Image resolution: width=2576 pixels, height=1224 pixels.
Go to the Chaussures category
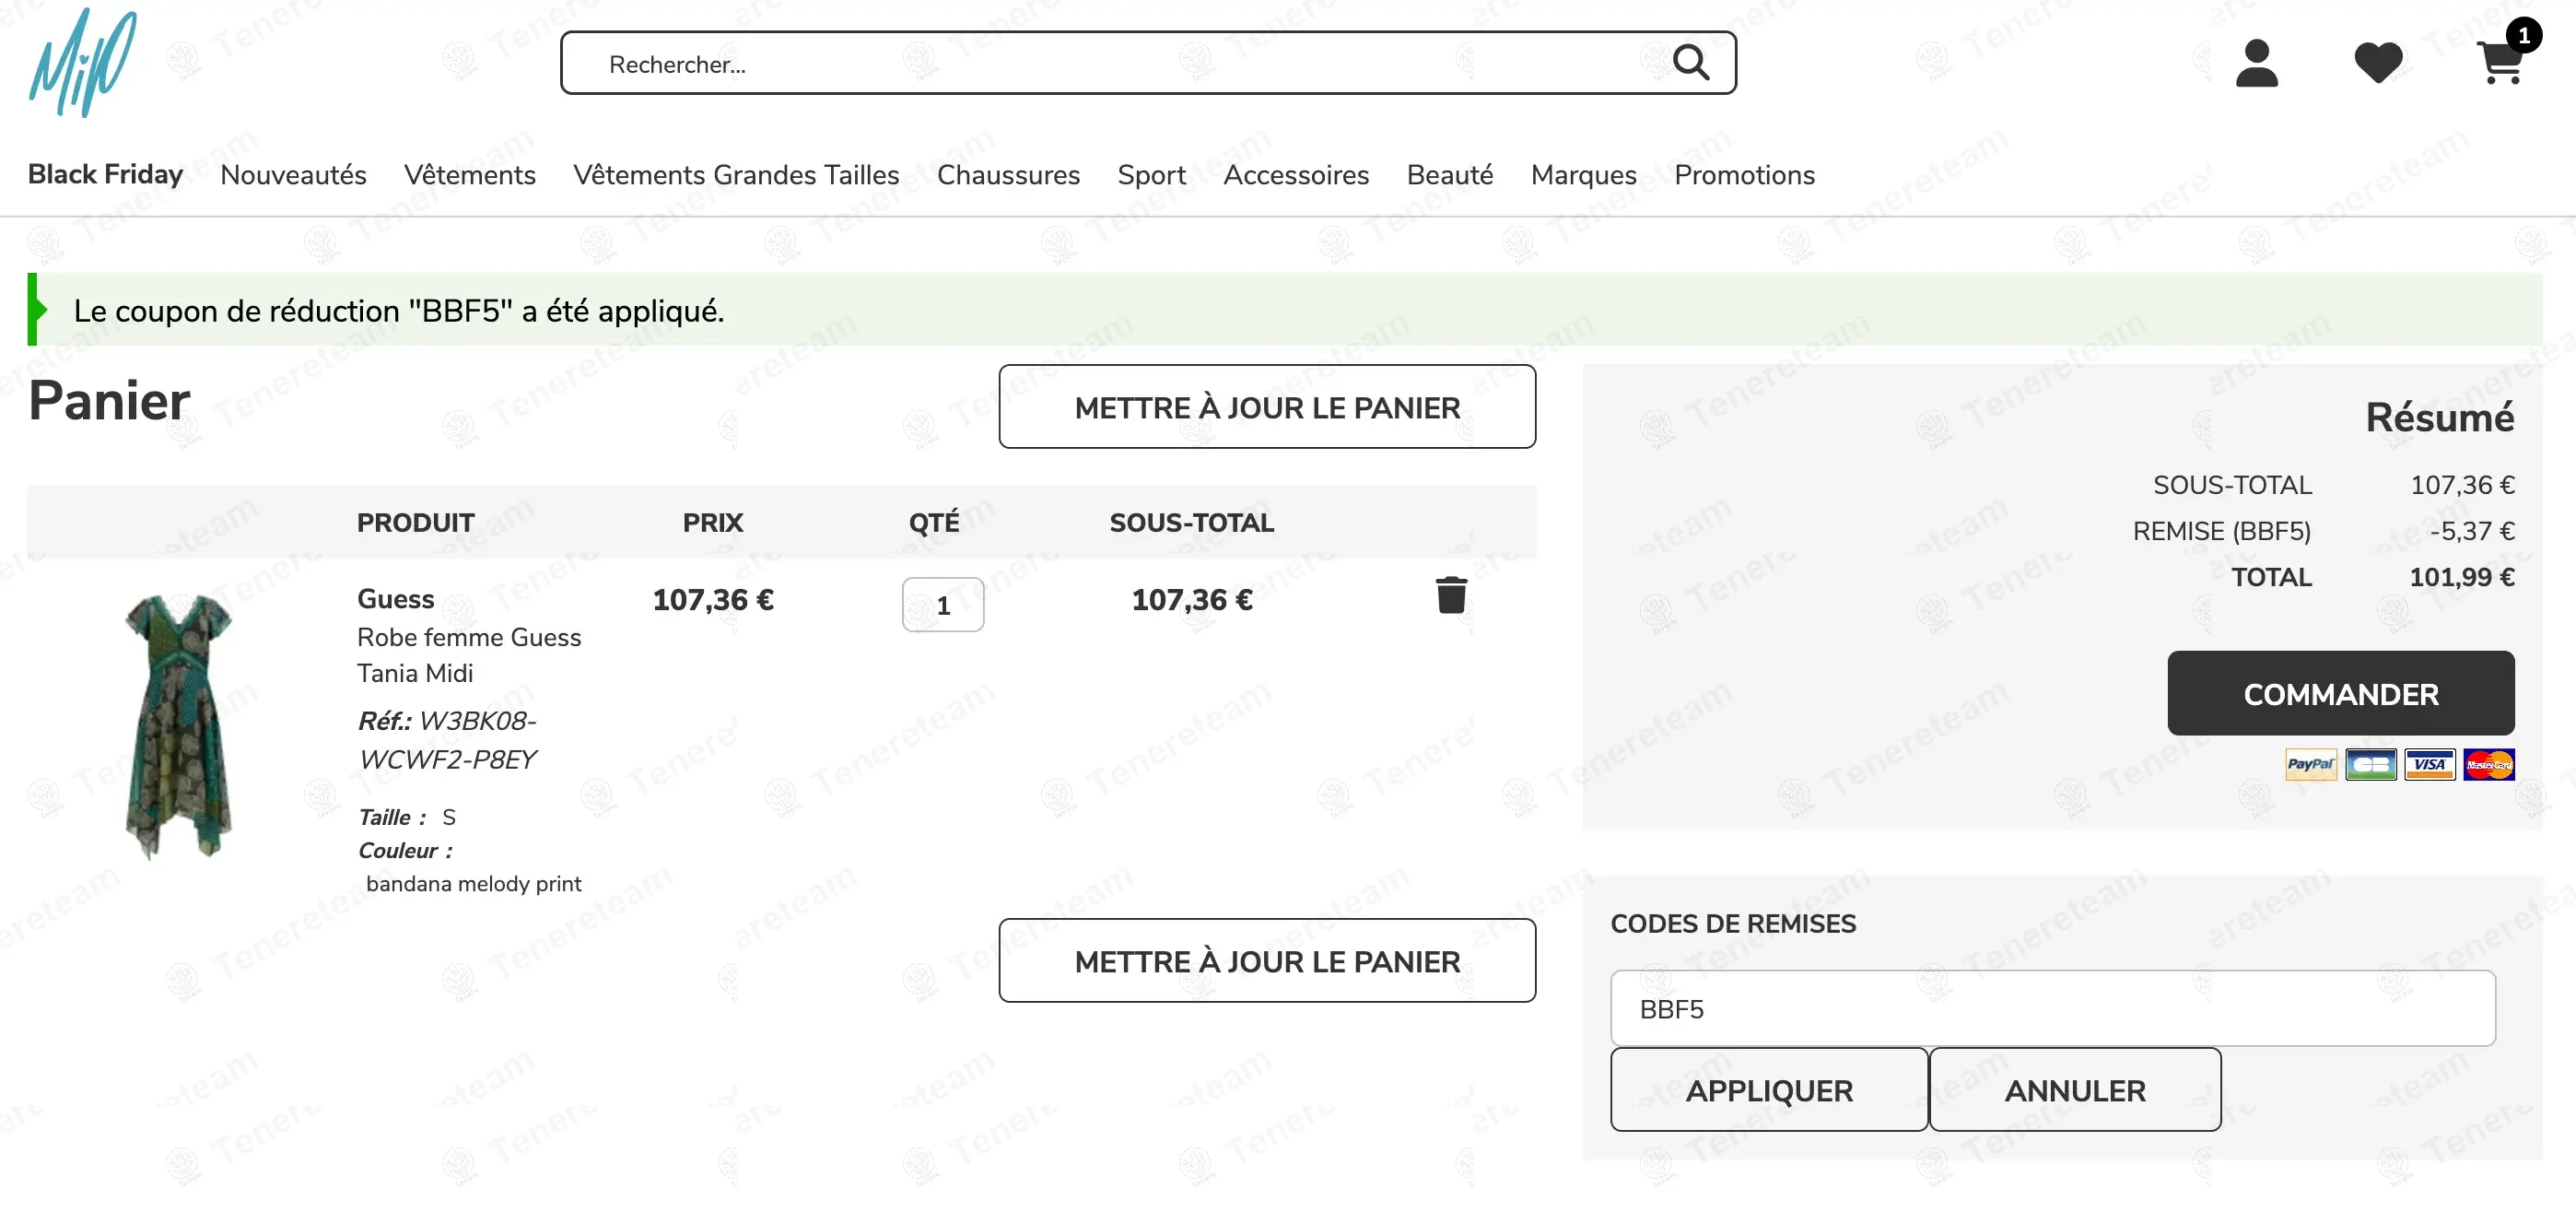pyautogui.click(x=1008, y=175)
